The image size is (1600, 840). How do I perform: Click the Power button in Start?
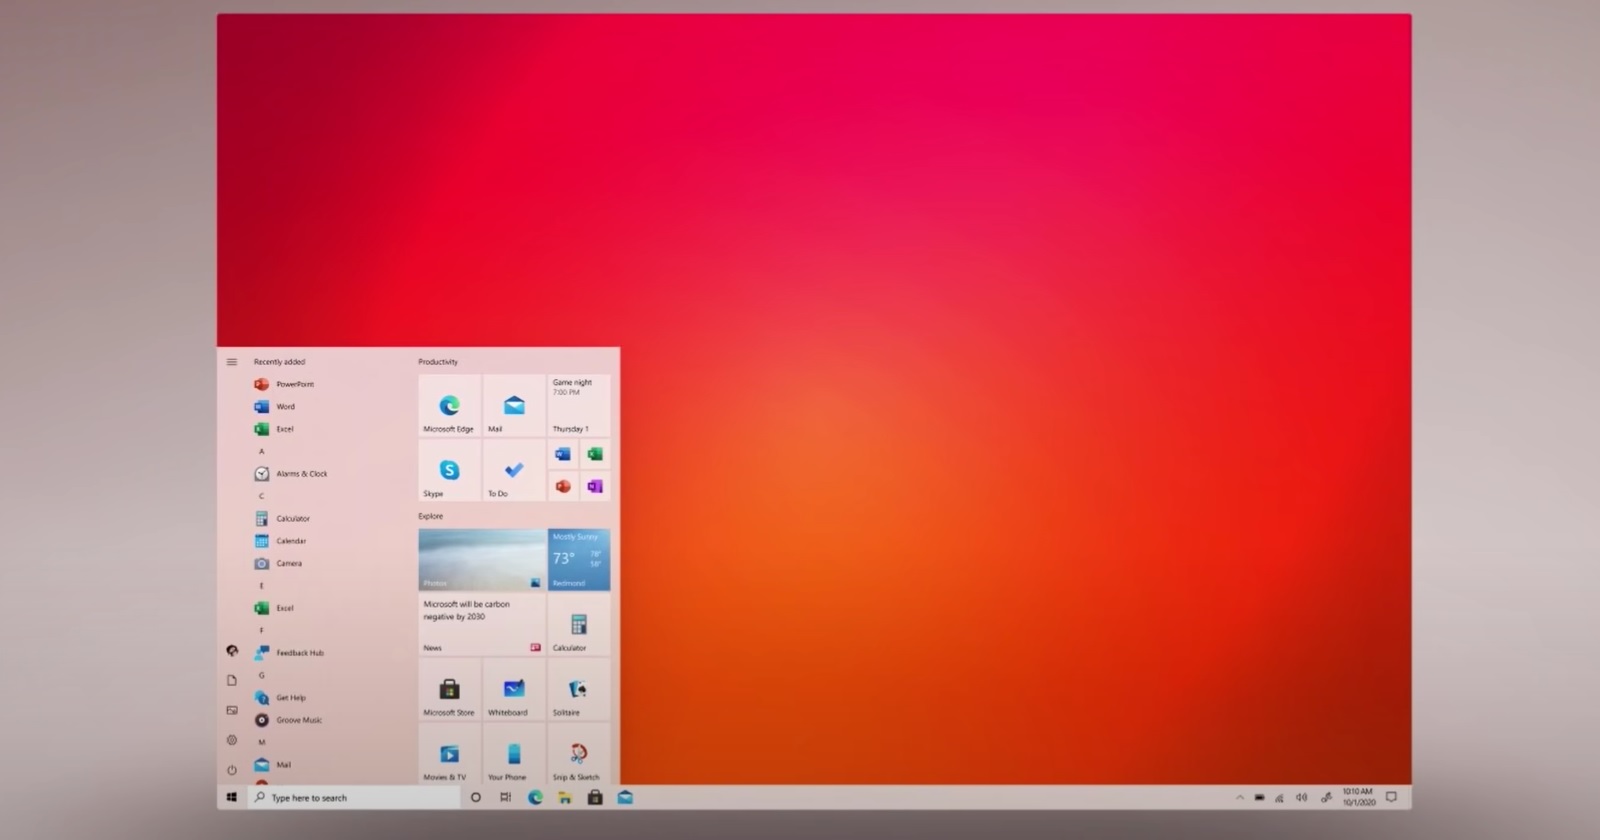[232, 770]
